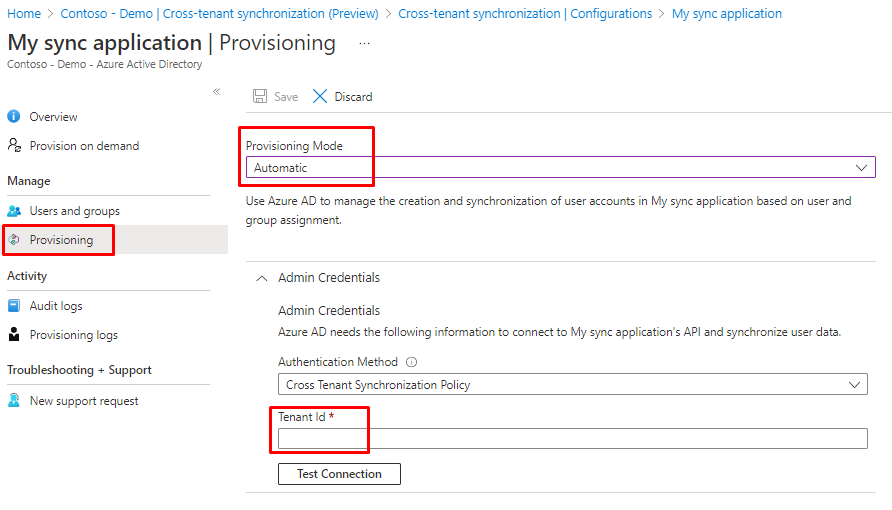Collapse the sidebar with double-chevron icon

(216, 91)
